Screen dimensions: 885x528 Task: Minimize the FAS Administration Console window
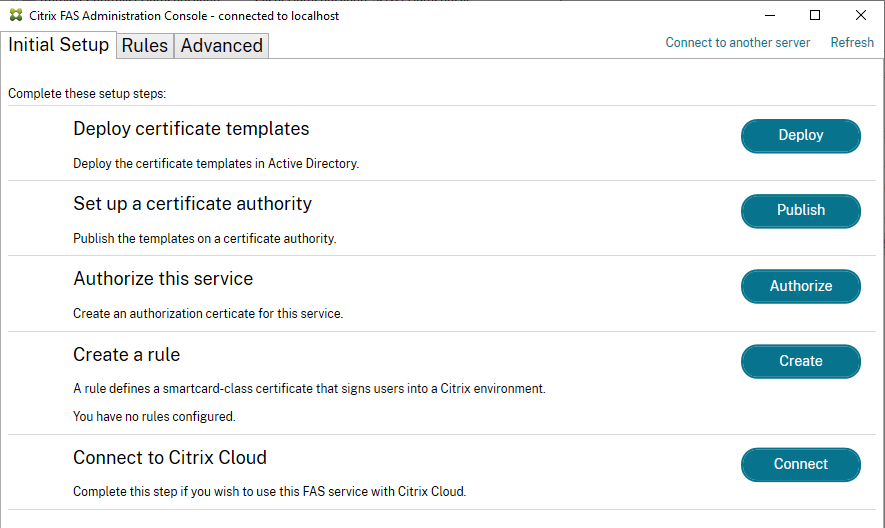770,15
